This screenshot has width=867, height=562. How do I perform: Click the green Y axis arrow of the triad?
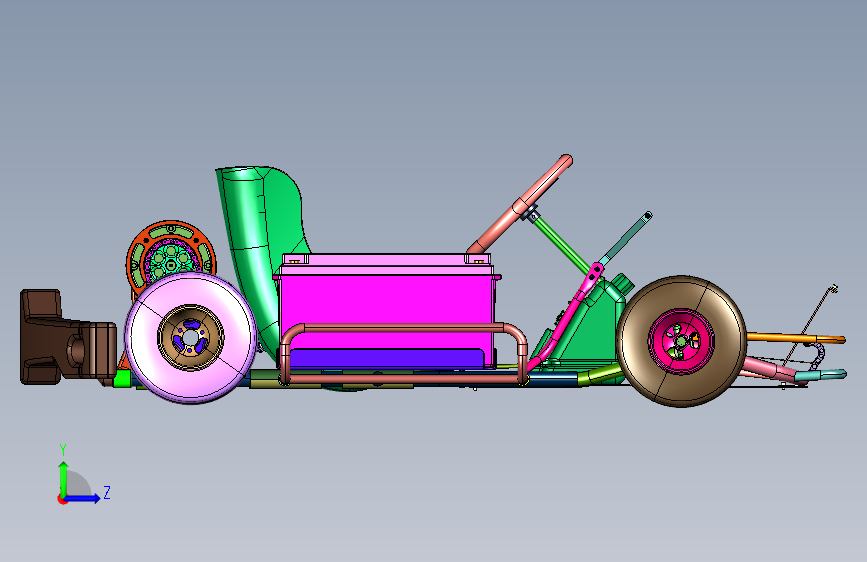[x=64, y=478]
